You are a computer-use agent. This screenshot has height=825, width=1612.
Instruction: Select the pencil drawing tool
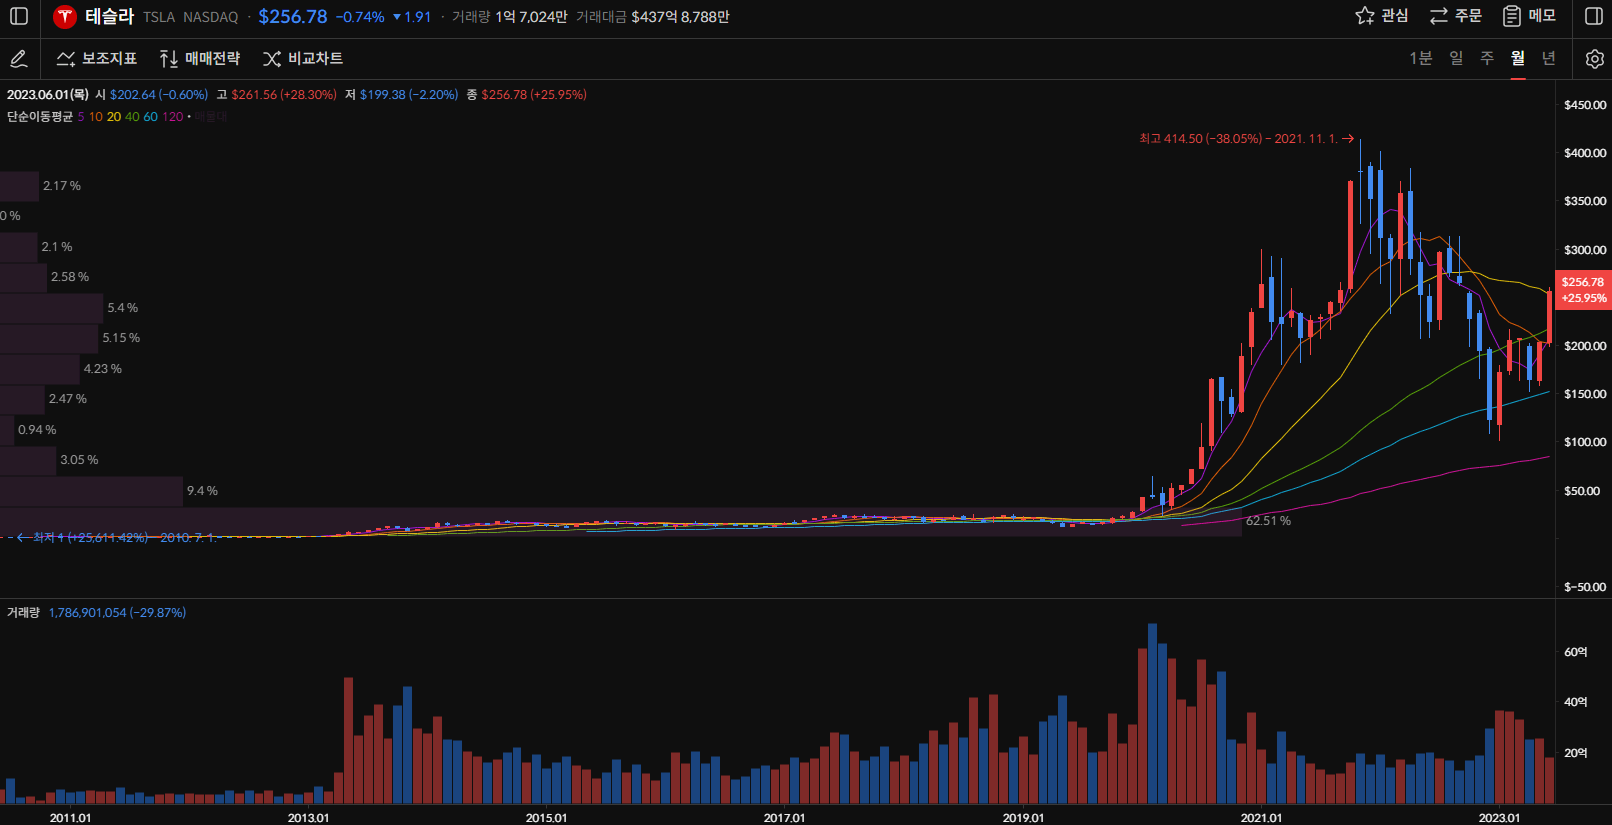tap(19, 59)
